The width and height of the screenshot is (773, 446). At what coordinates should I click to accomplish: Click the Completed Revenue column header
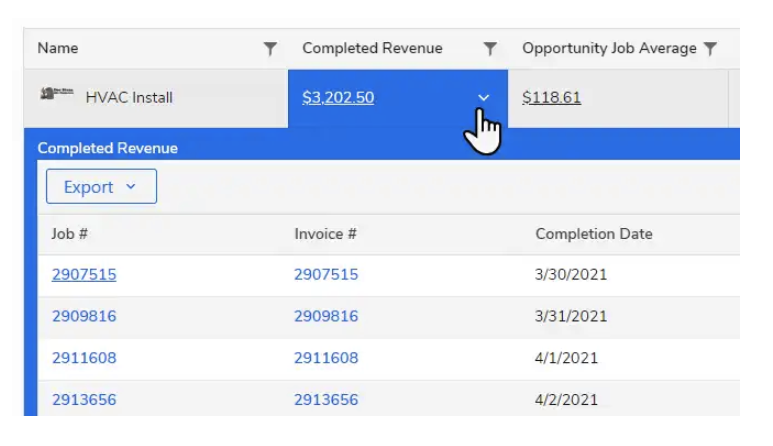[x=372, y=48]
